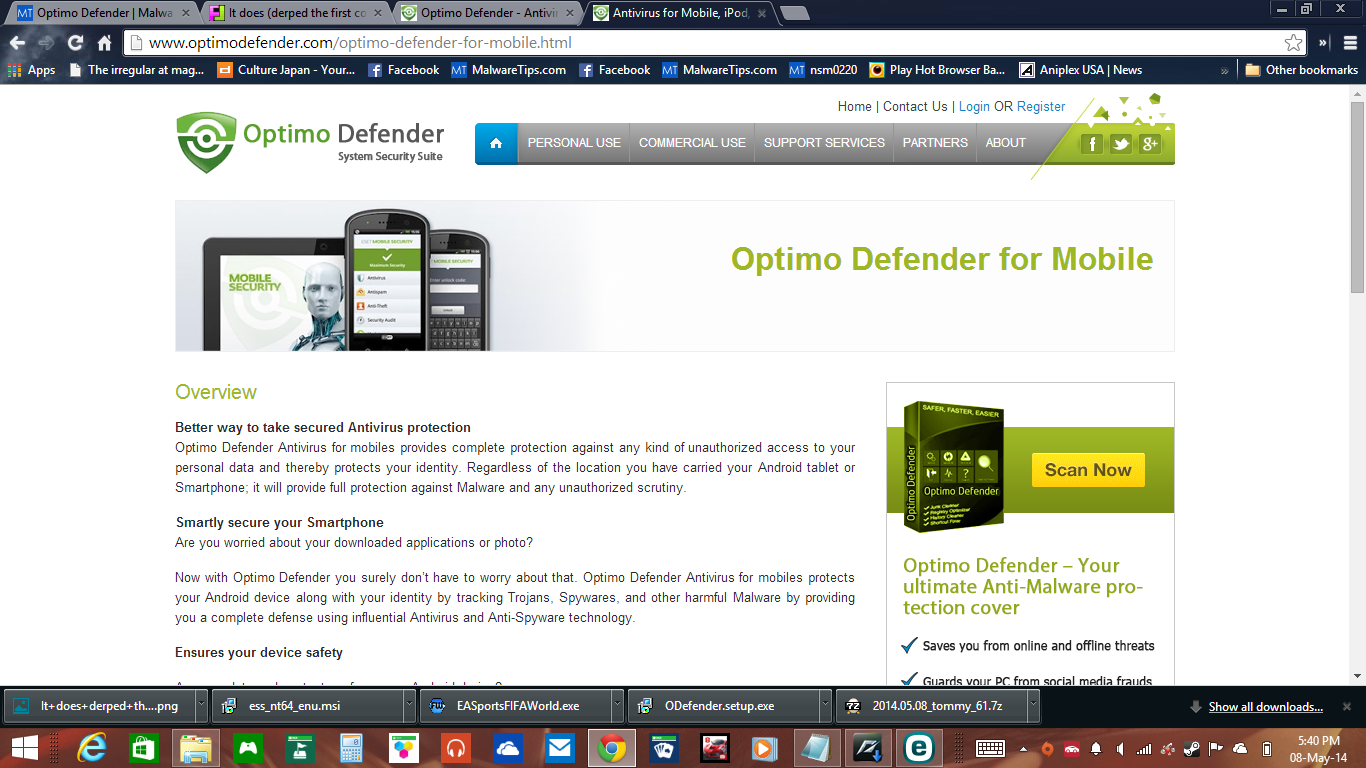Open the Action Center flag tray icon

tap(1216, 748)
